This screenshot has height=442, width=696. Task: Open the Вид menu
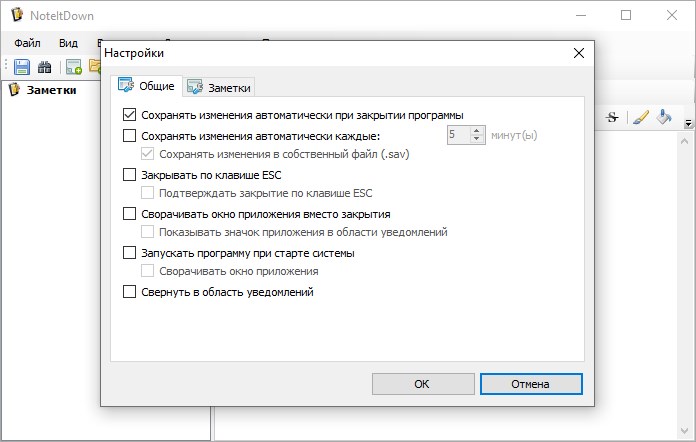pos(68,43)
